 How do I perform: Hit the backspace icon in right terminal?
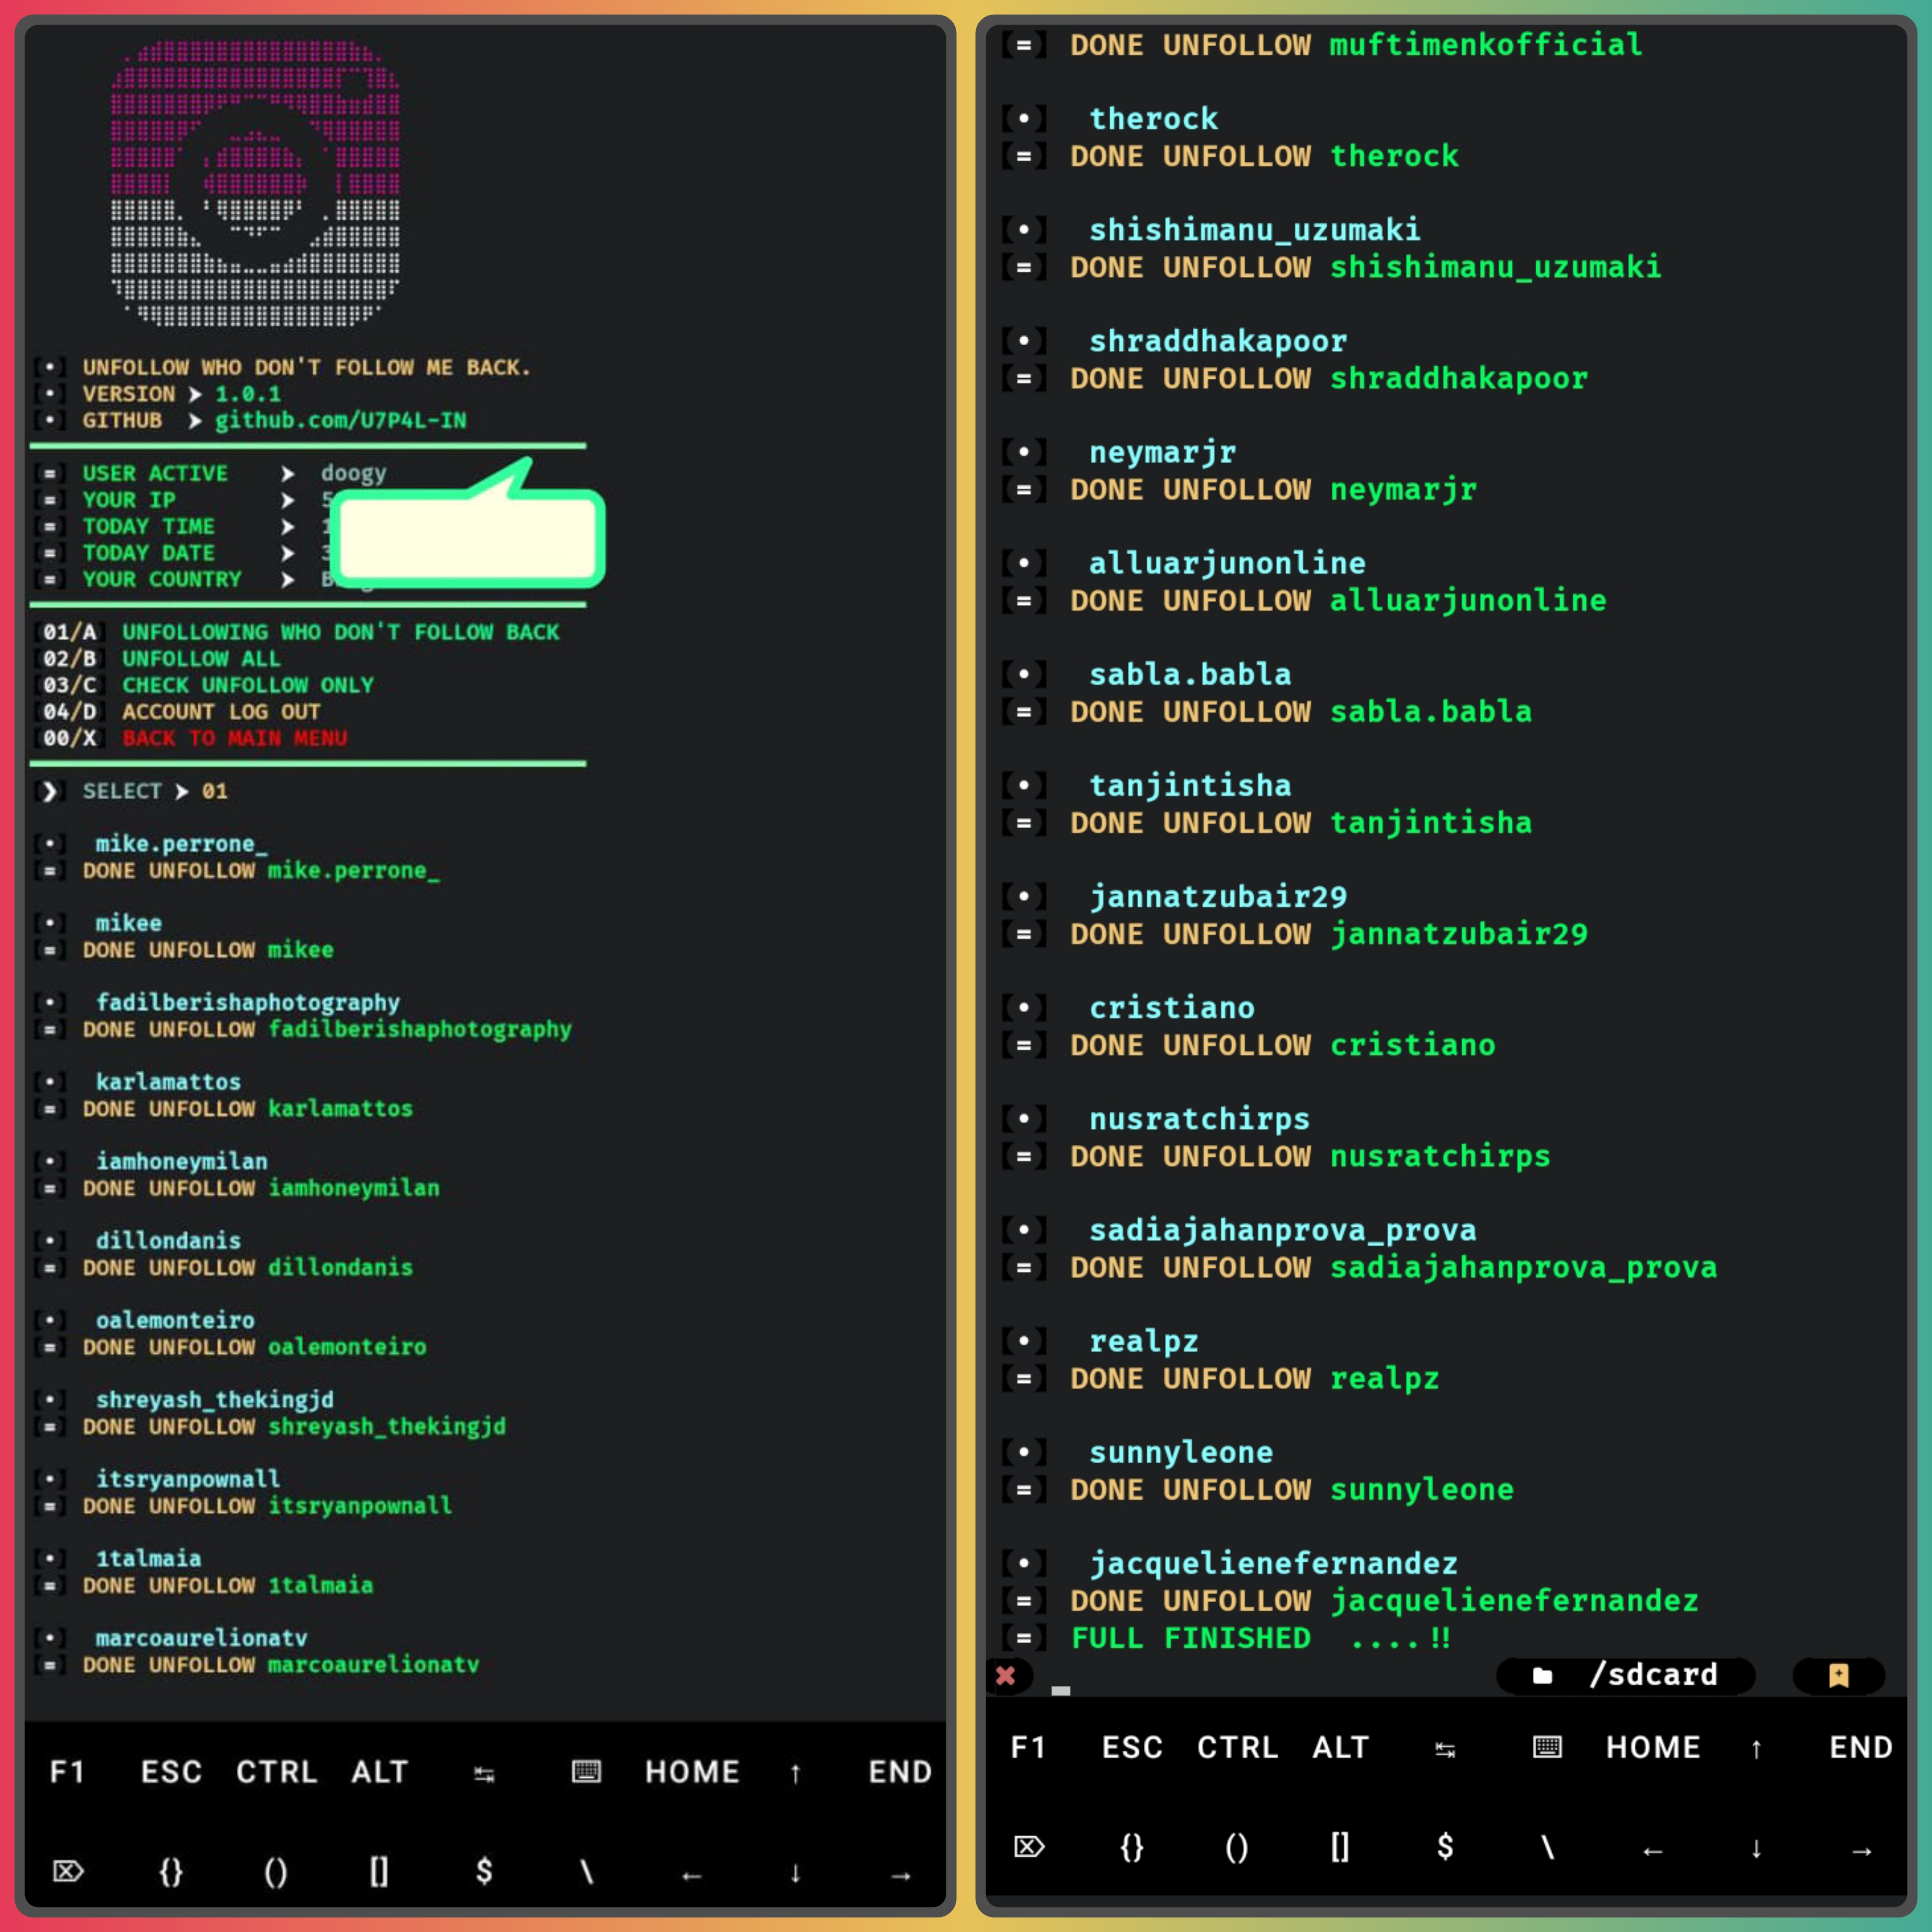(1029, 1847)
